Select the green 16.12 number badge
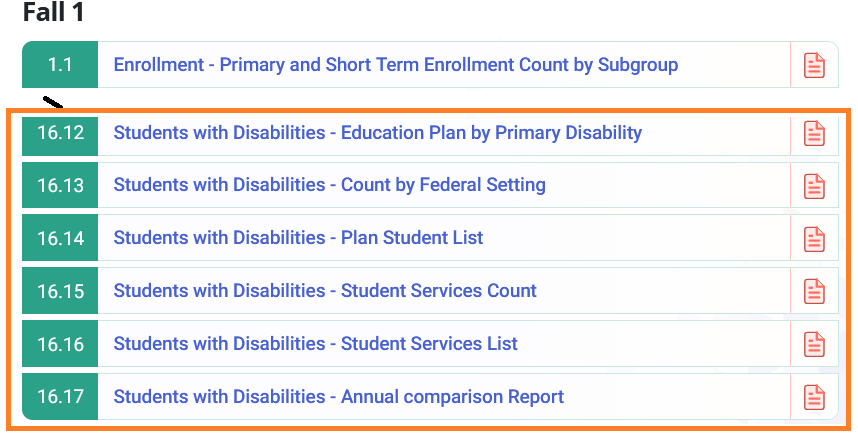The height and width of the screenshot is (438, 858). [60, 132]
